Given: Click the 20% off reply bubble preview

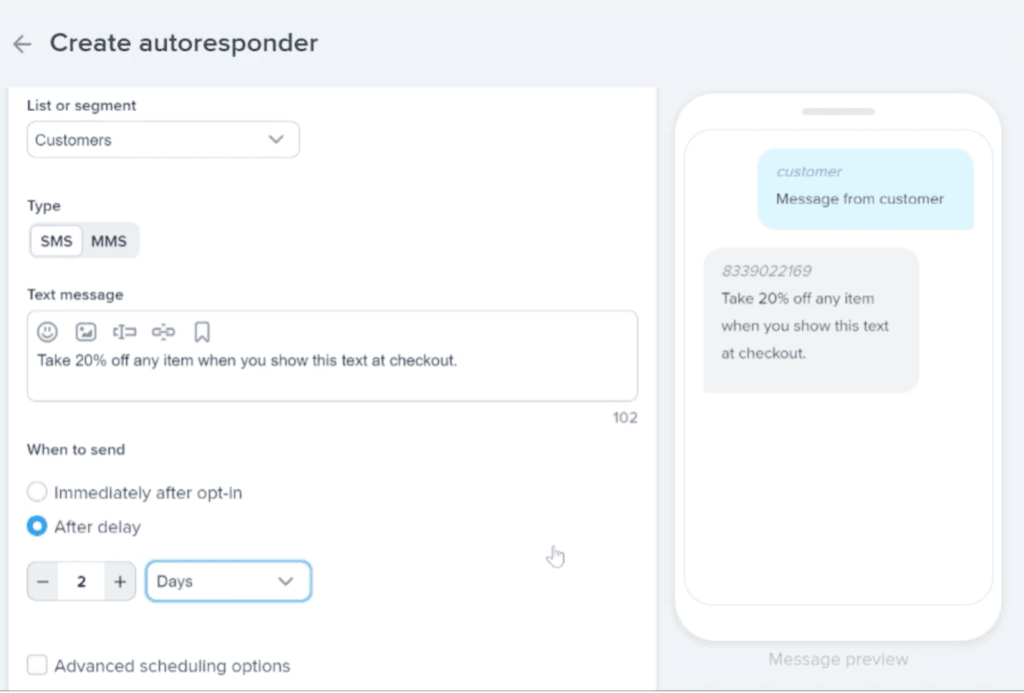Looking at the screenshot, I should tap(811, 320).
